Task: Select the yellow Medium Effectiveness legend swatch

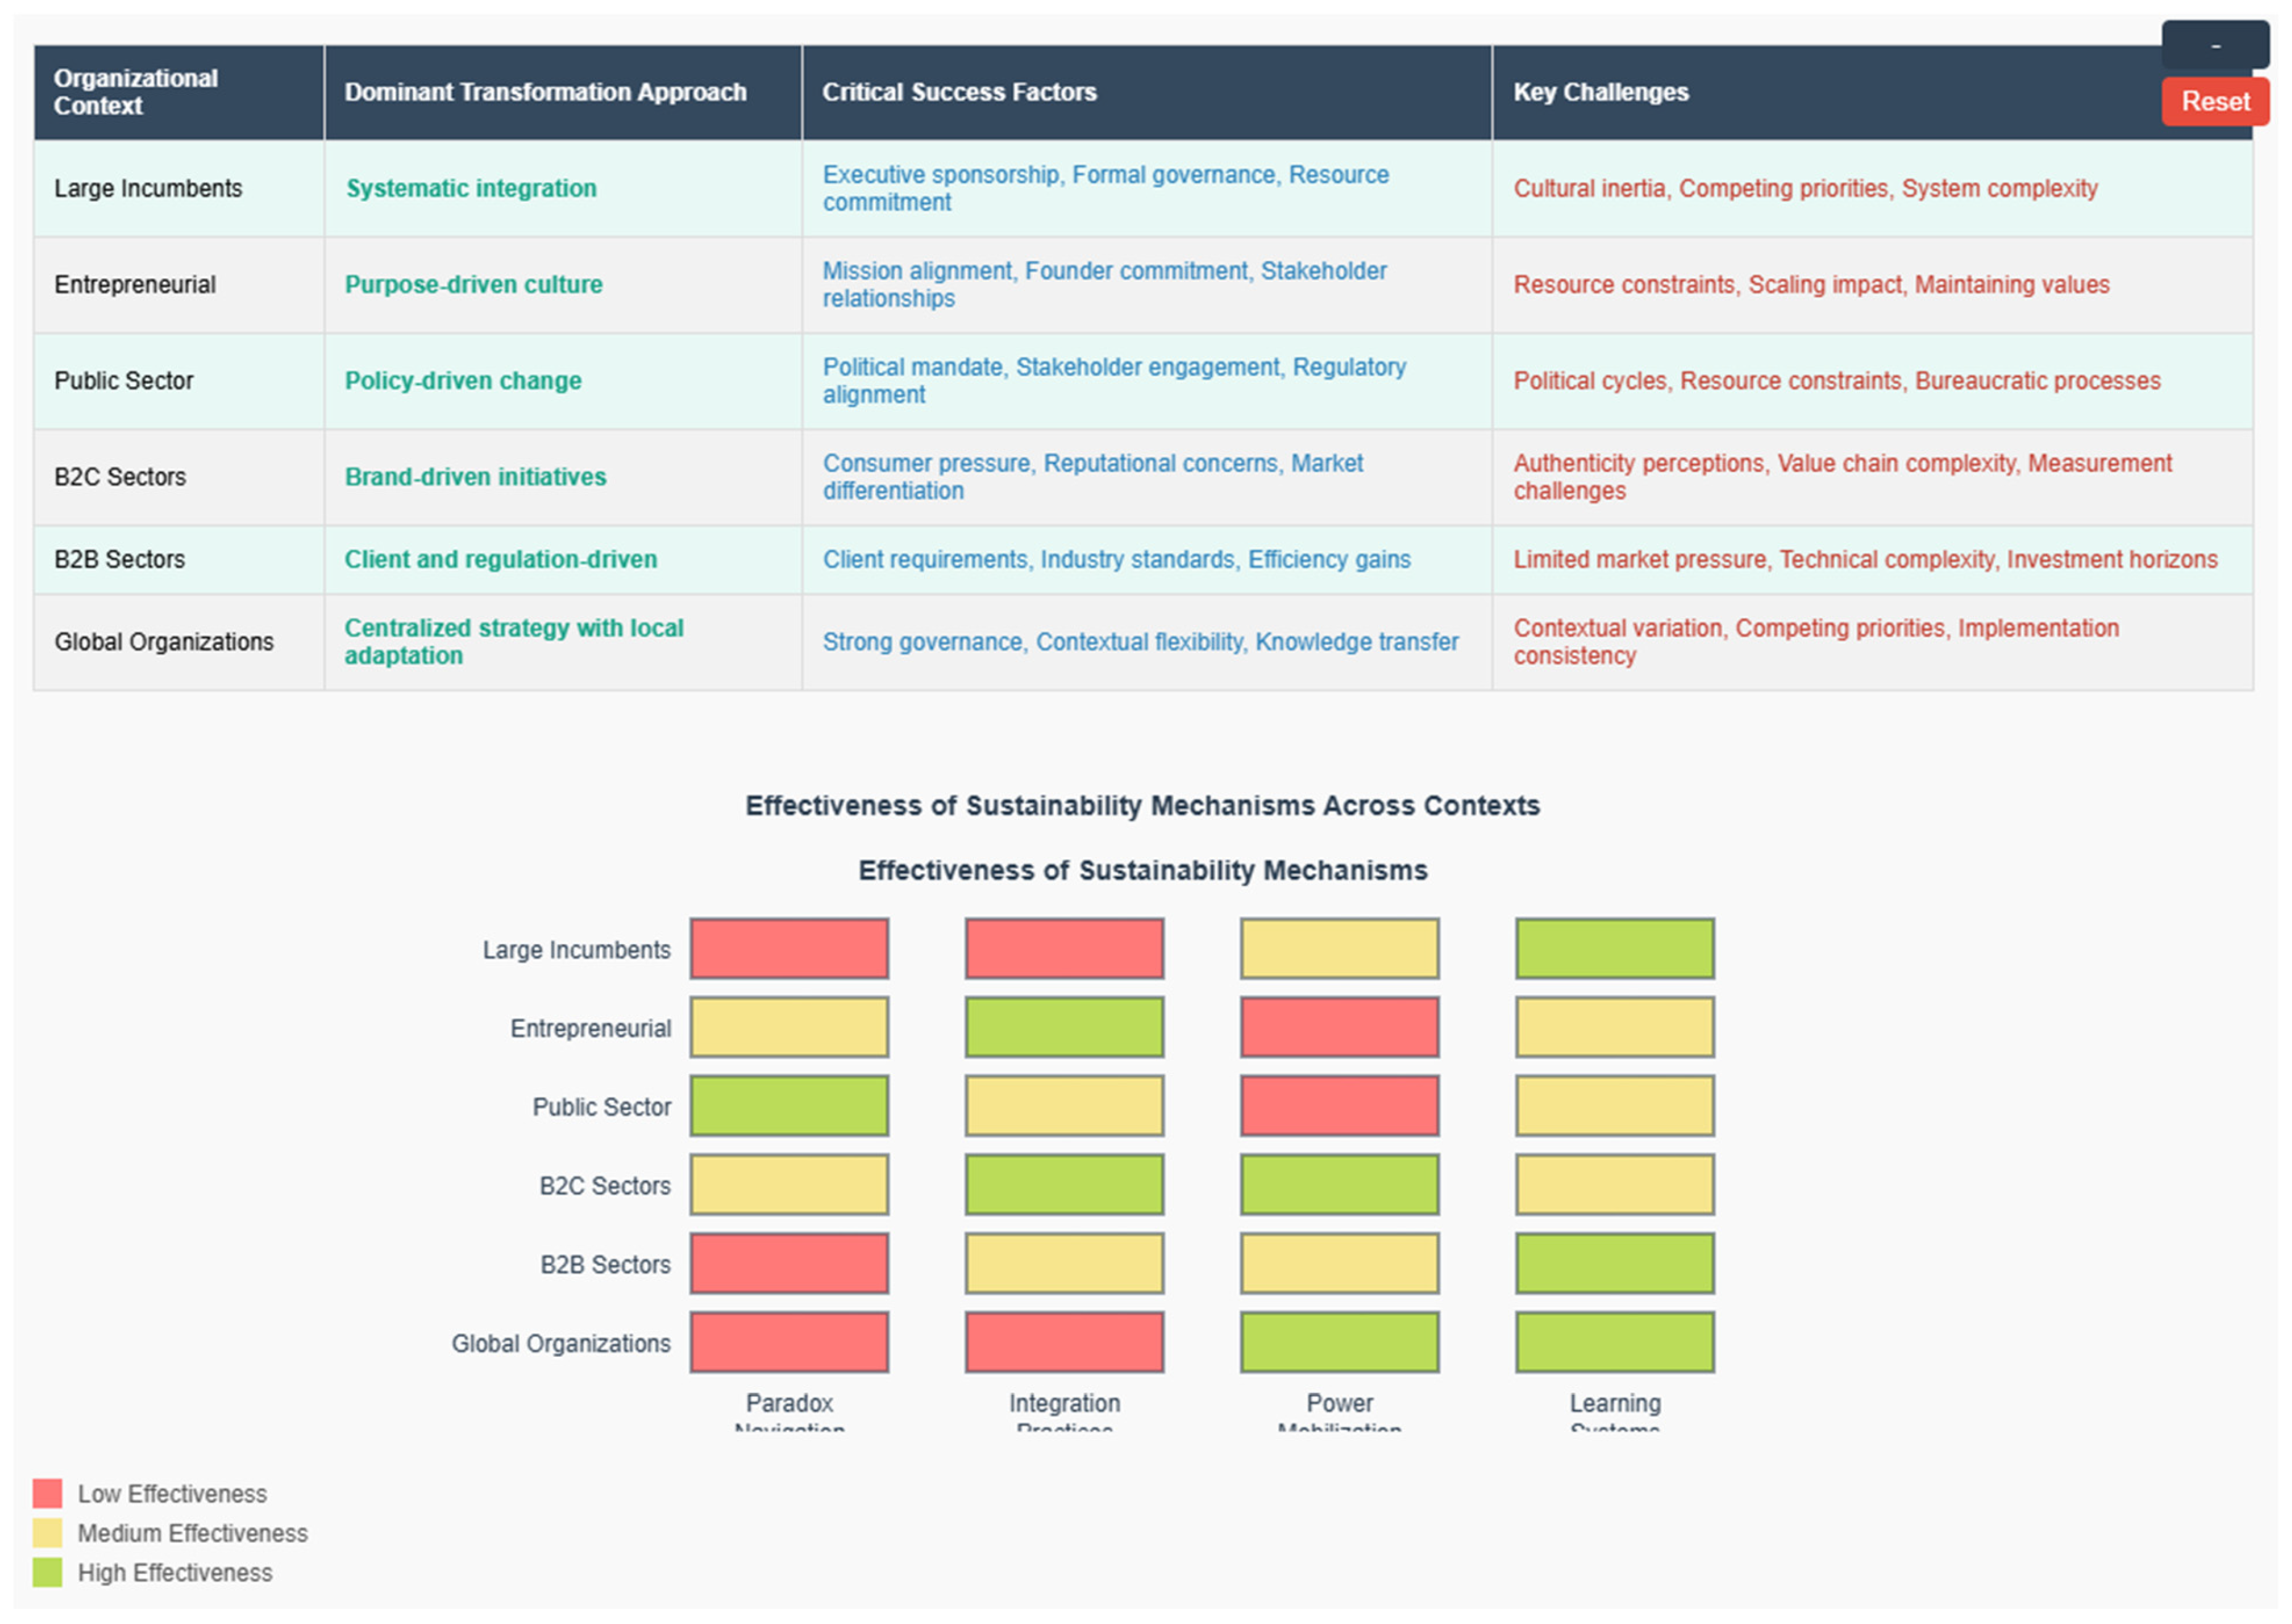Action: (x=47, y=1532)
